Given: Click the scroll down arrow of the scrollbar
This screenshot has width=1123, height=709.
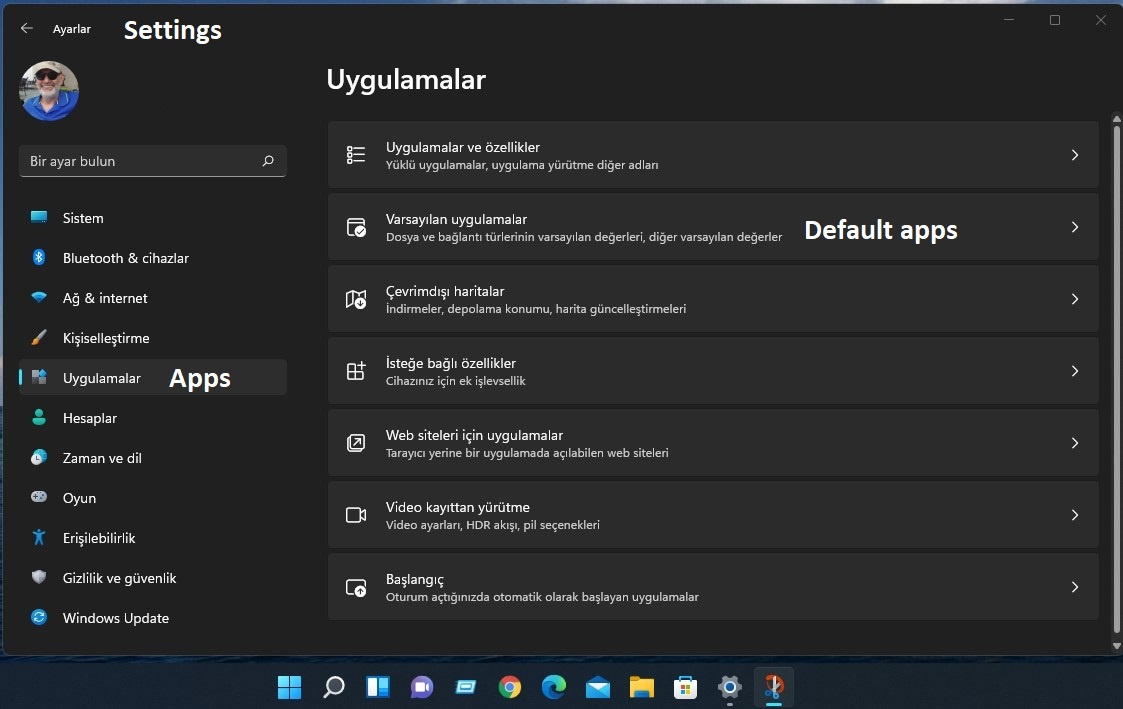Looking at the screenshot, I should [1116, 645].
